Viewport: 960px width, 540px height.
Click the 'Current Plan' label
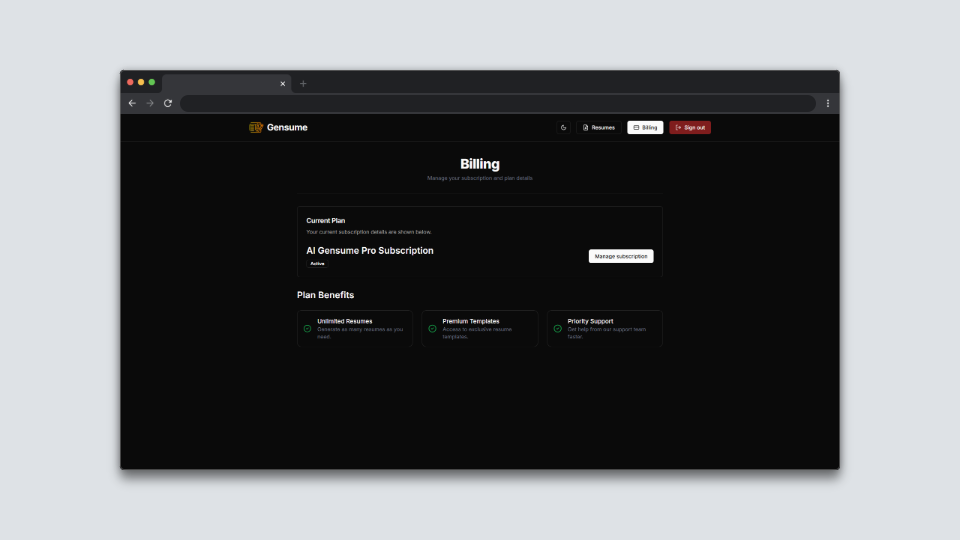tap(326, 220)
